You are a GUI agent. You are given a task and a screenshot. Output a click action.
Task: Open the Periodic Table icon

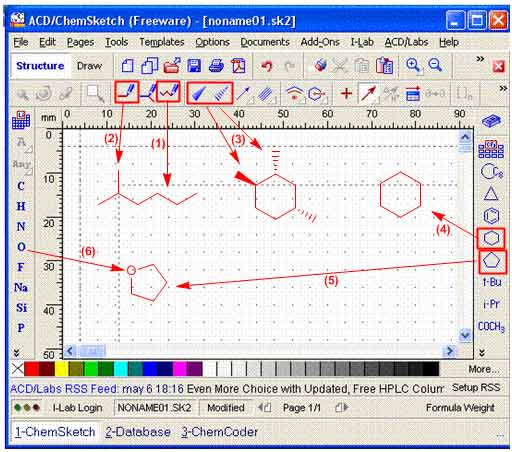click(x=21, y=120)
